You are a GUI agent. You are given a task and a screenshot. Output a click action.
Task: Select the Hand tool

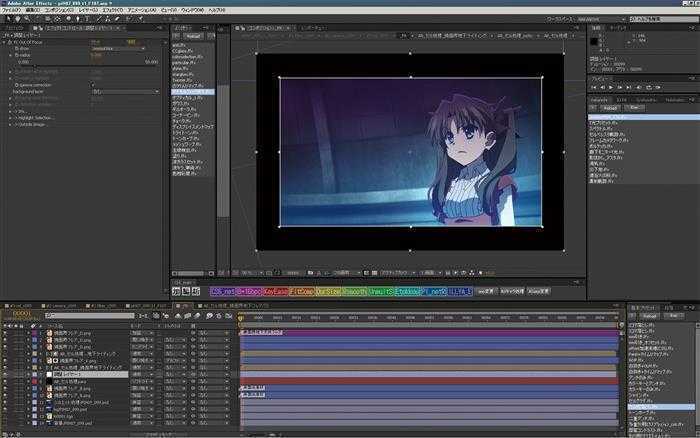[x=18, y=19]
